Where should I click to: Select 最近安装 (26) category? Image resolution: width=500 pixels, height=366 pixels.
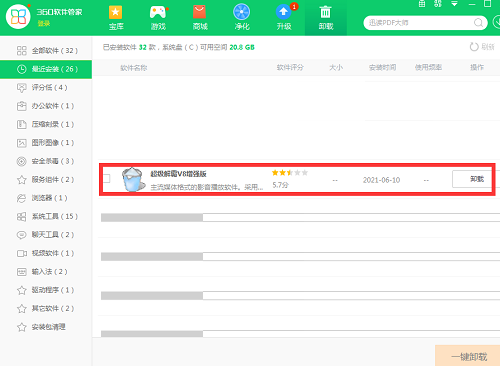pos(46,69)
